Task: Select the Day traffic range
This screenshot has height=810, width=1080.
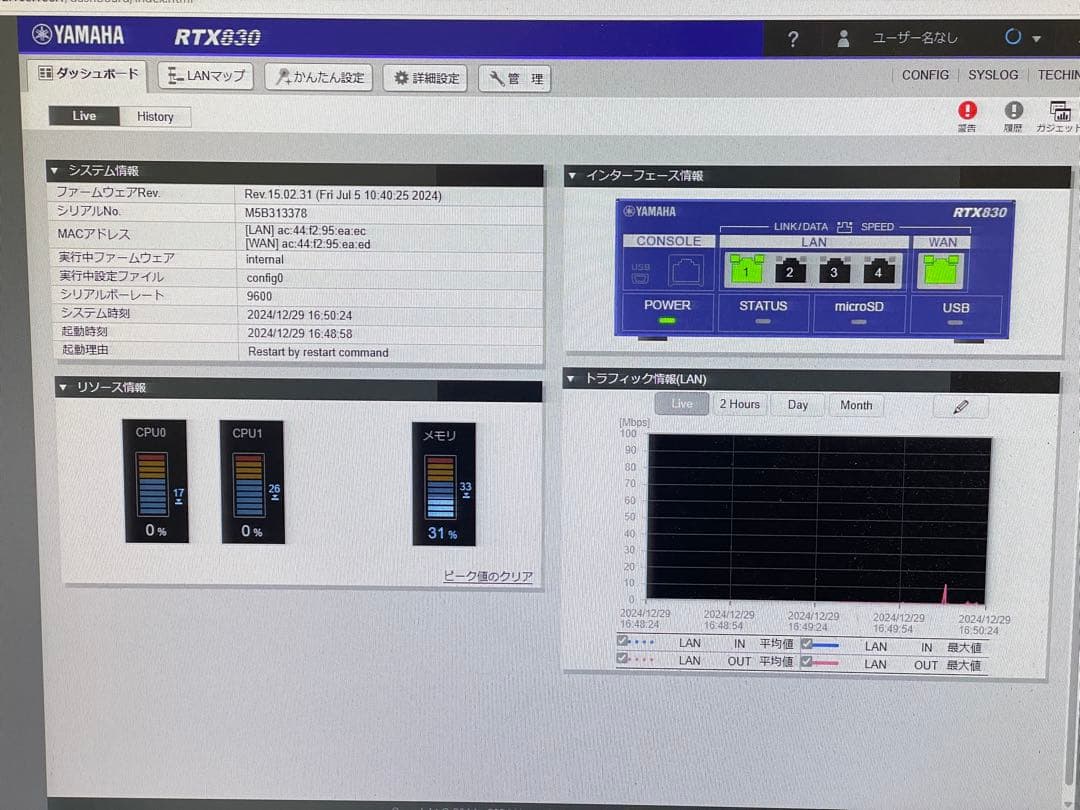Action: [798, 405]
